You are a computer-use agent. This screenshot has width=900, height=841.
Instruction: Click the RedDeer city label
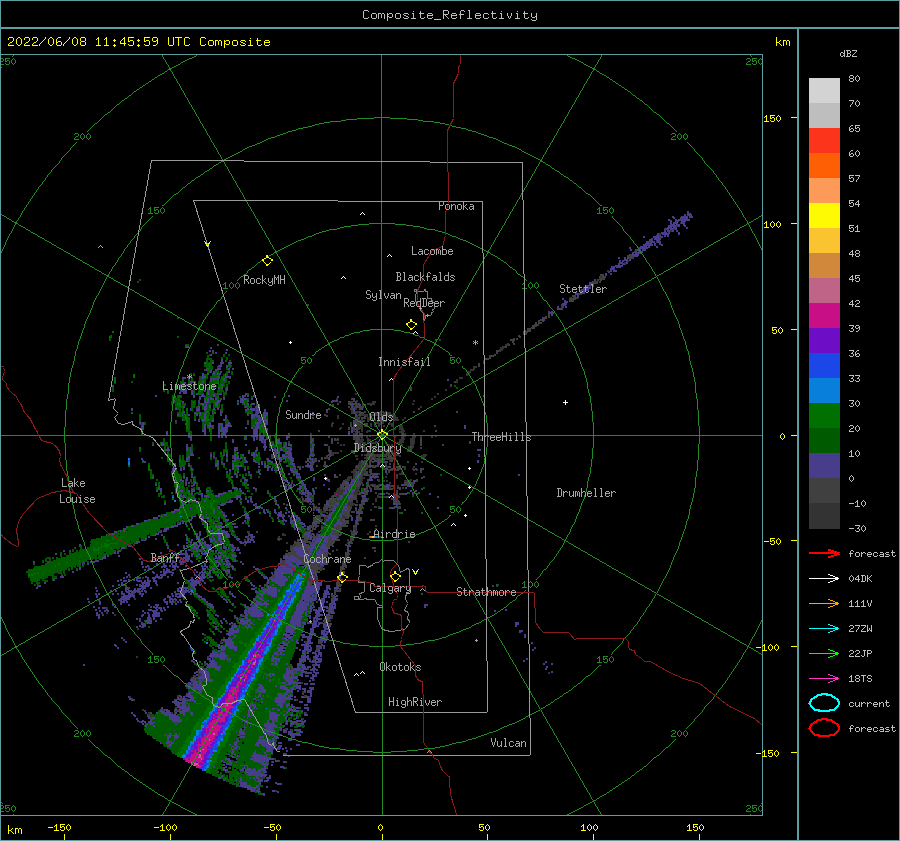(x=424, y=303)
